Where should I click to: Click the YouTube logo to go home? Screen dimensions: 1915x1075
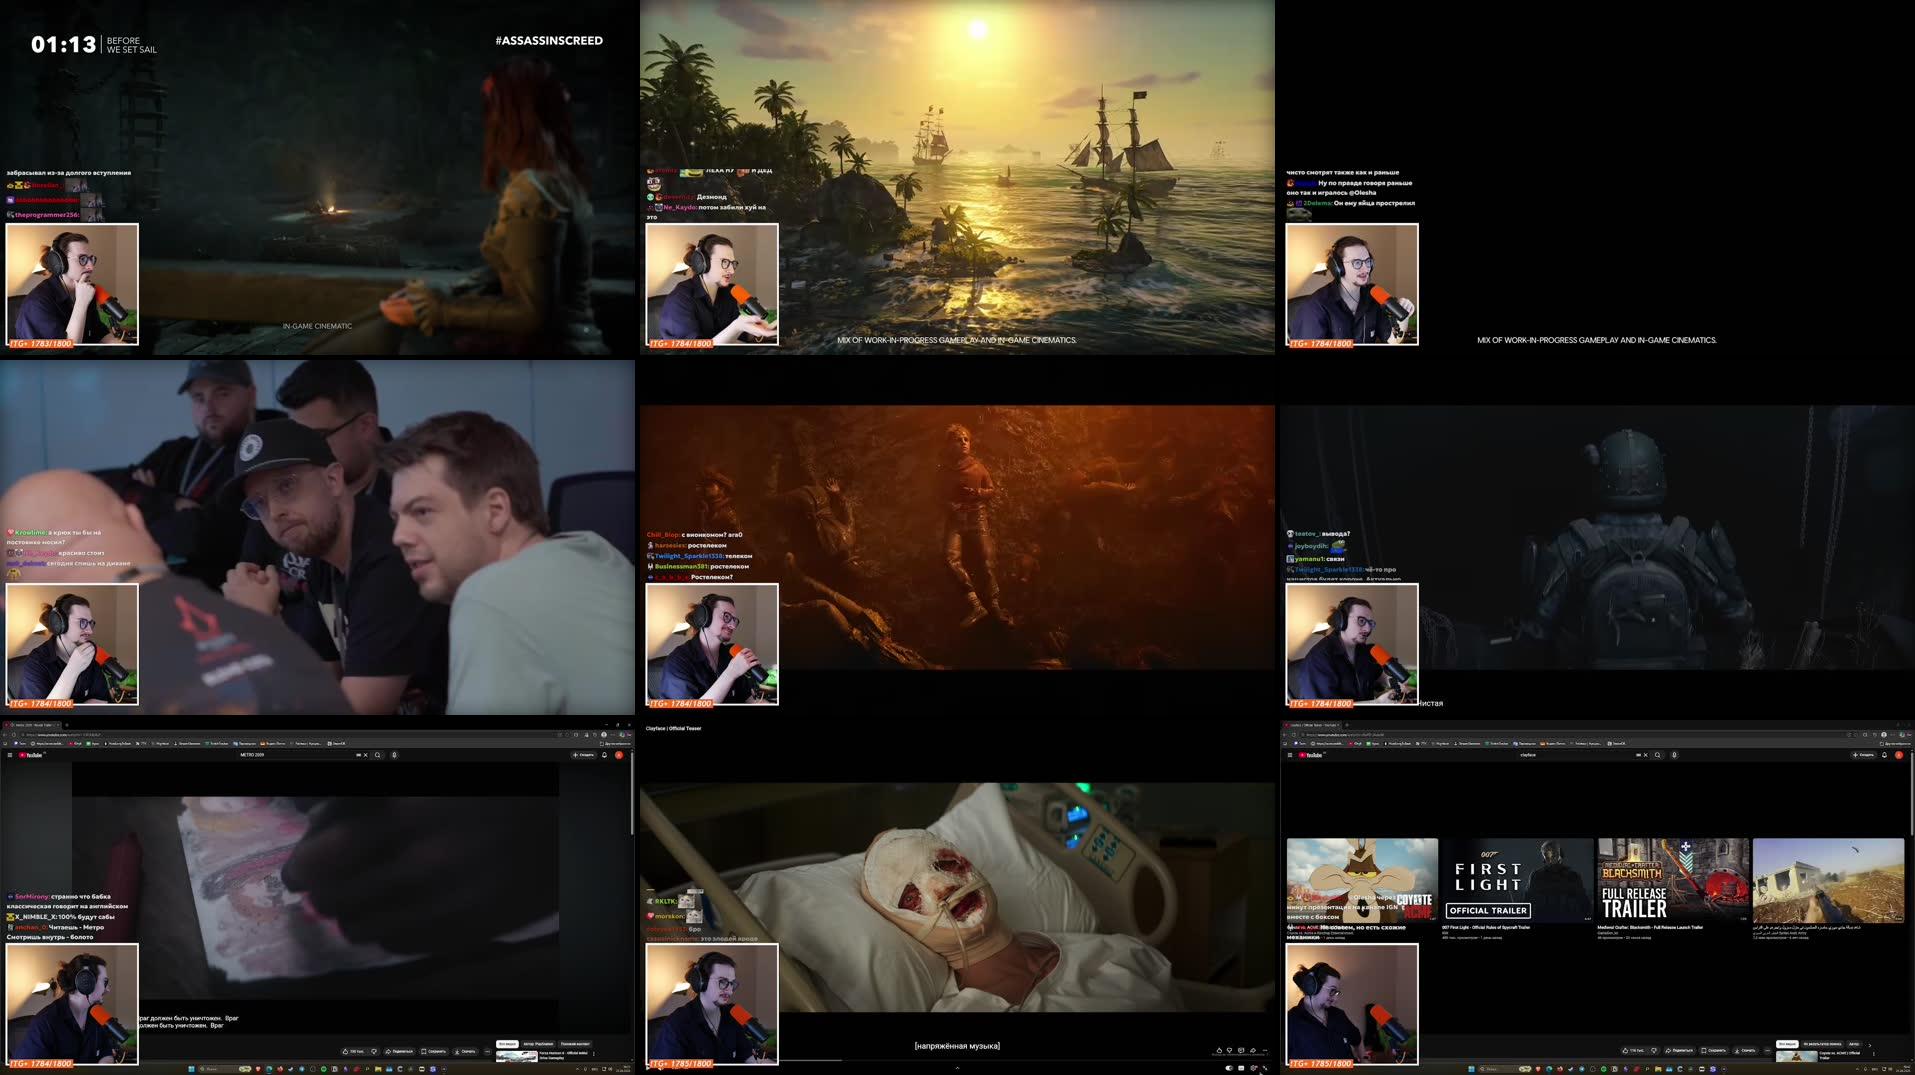click(x=32, y=756)
